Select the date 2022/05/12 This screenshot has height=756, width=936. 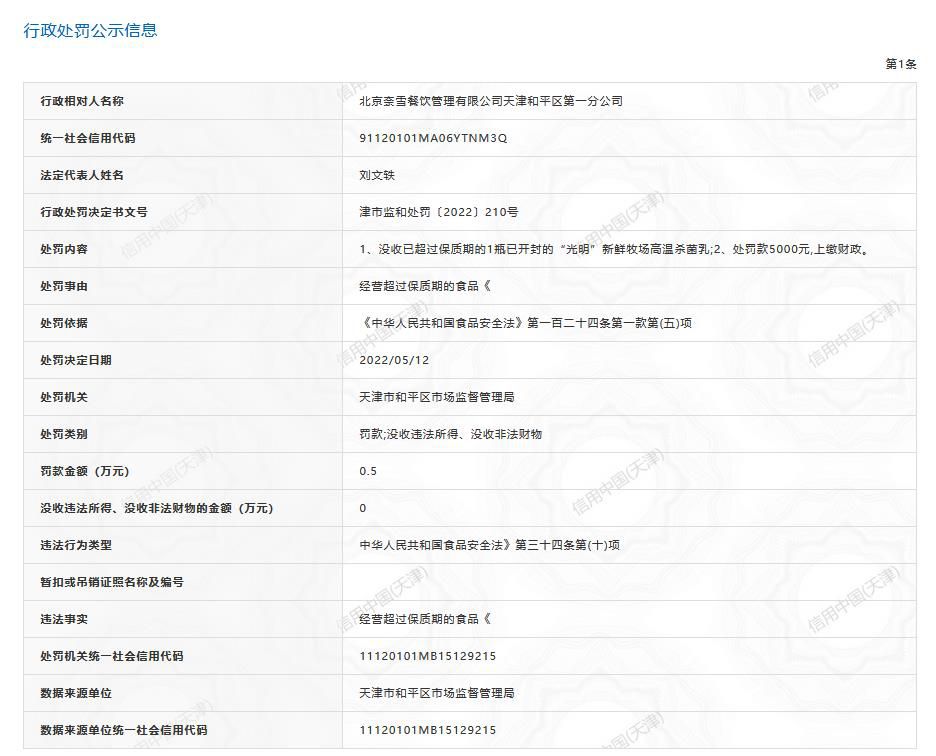[394, 360]
